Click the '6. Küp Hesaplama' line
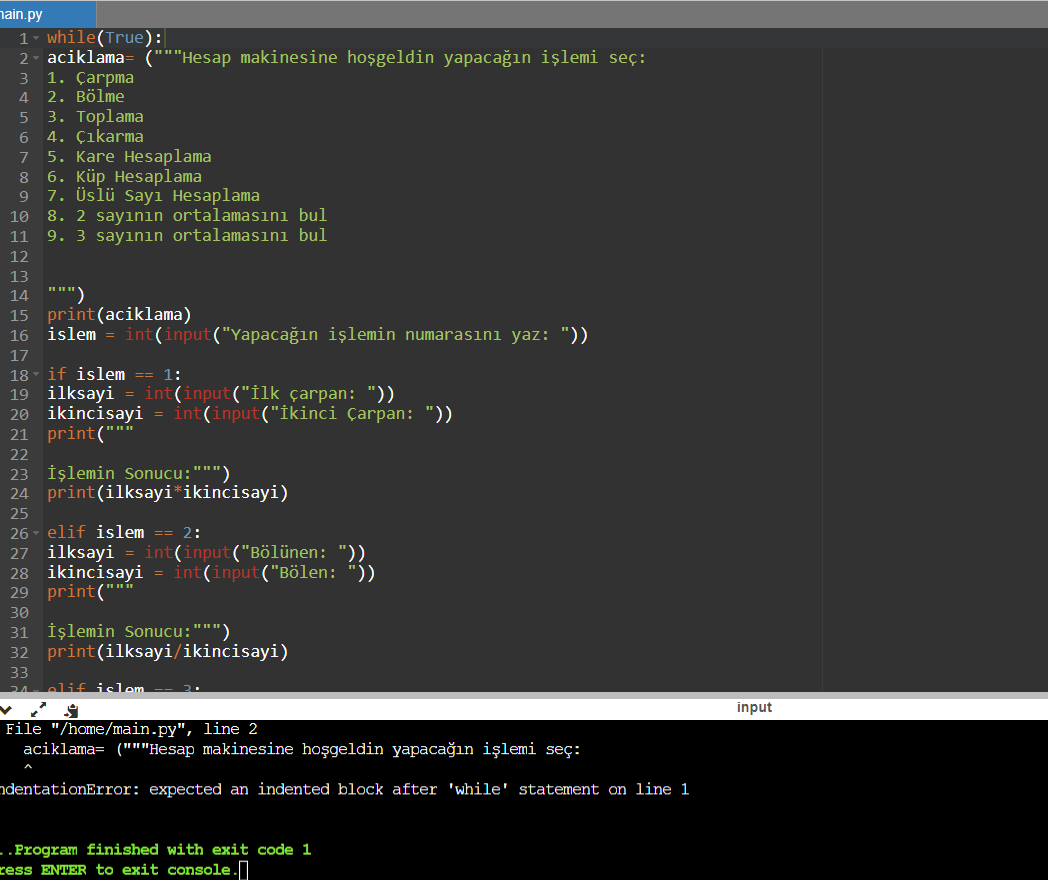1048x880 pixels. (x=124, y=176)
